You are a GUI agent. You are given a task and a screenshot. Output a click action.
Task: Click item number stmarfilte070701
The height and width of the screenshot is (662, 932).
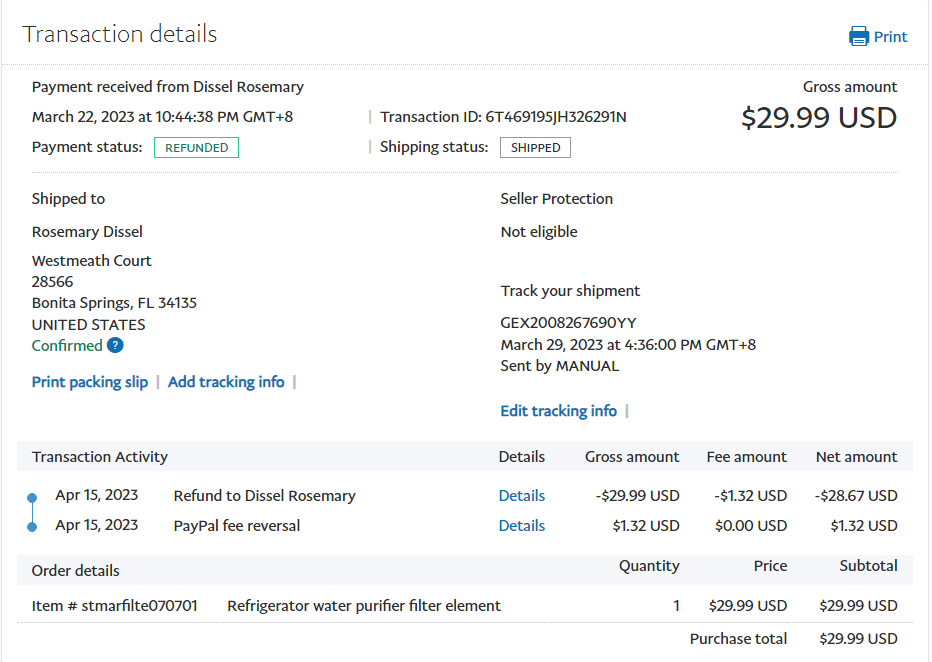[x=138, y=606]
